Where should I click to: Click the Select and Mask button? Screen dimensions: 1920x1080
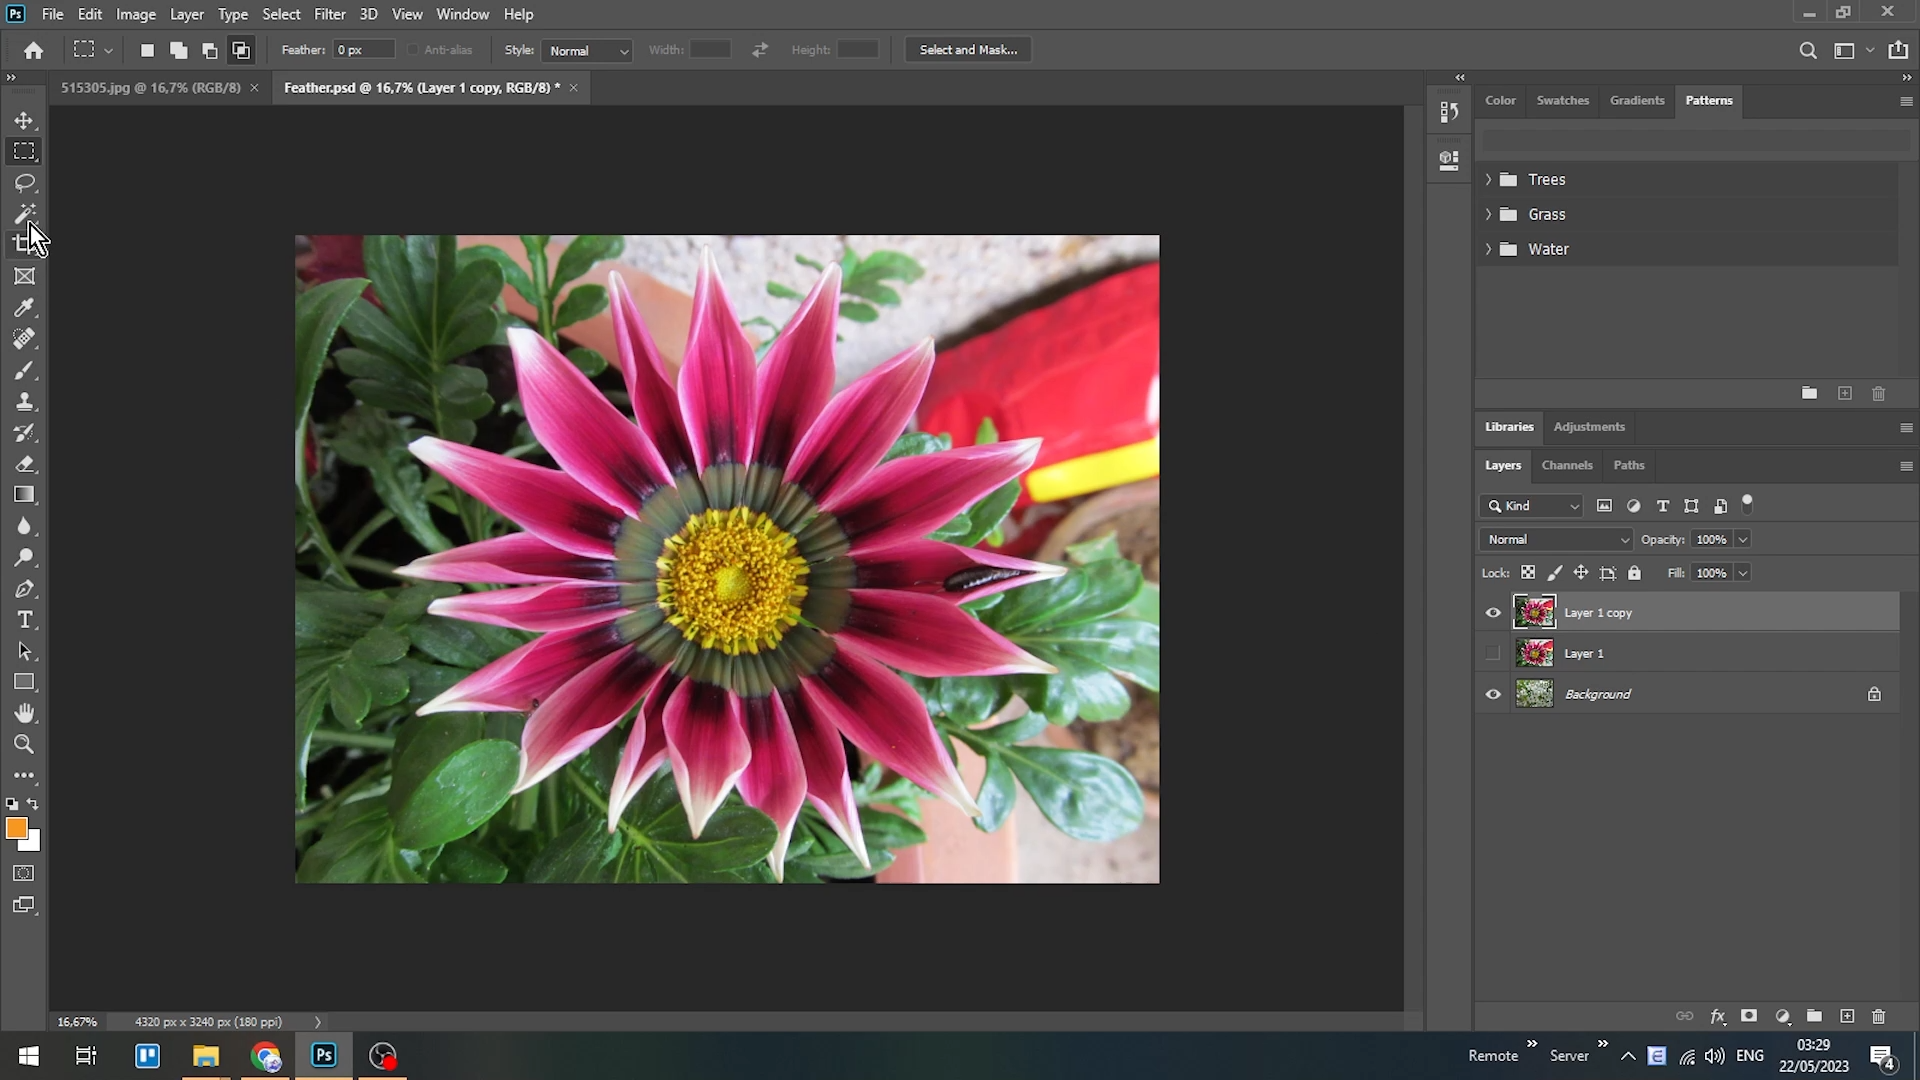coord(966,49)
